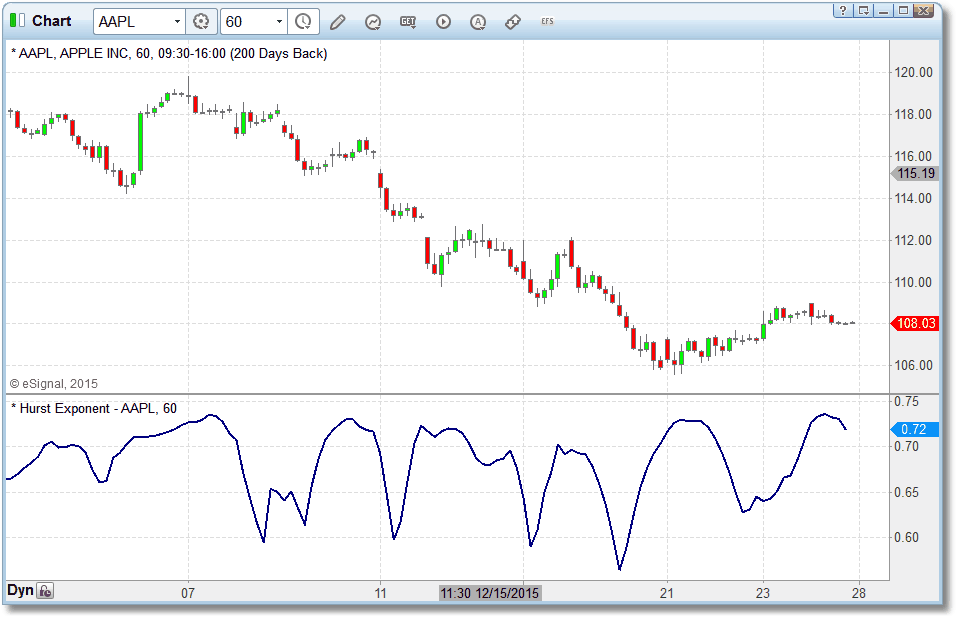The image size is (957, 619).
Task: Open the window options dropdown icon
Action: (x=864, y=10)
